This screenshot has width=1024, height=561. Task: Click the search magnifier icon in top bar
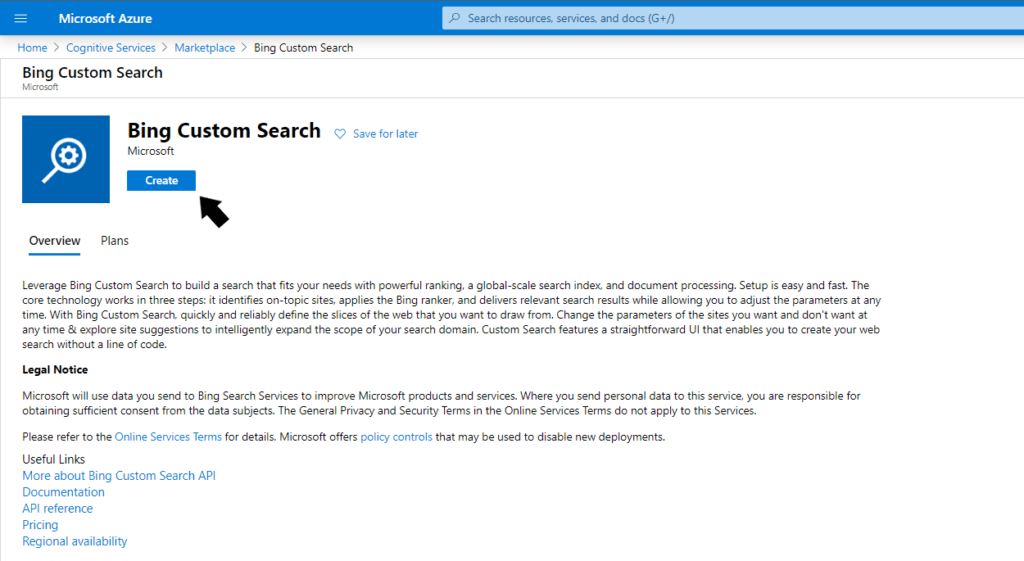click(455, 18)
